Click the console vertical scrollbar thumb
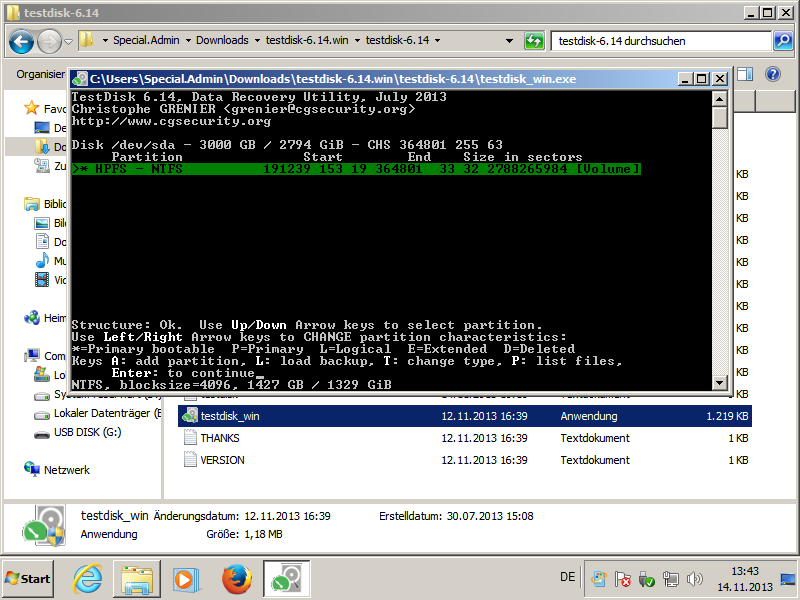This screenshot has height=600, width=800. (719, 118)
